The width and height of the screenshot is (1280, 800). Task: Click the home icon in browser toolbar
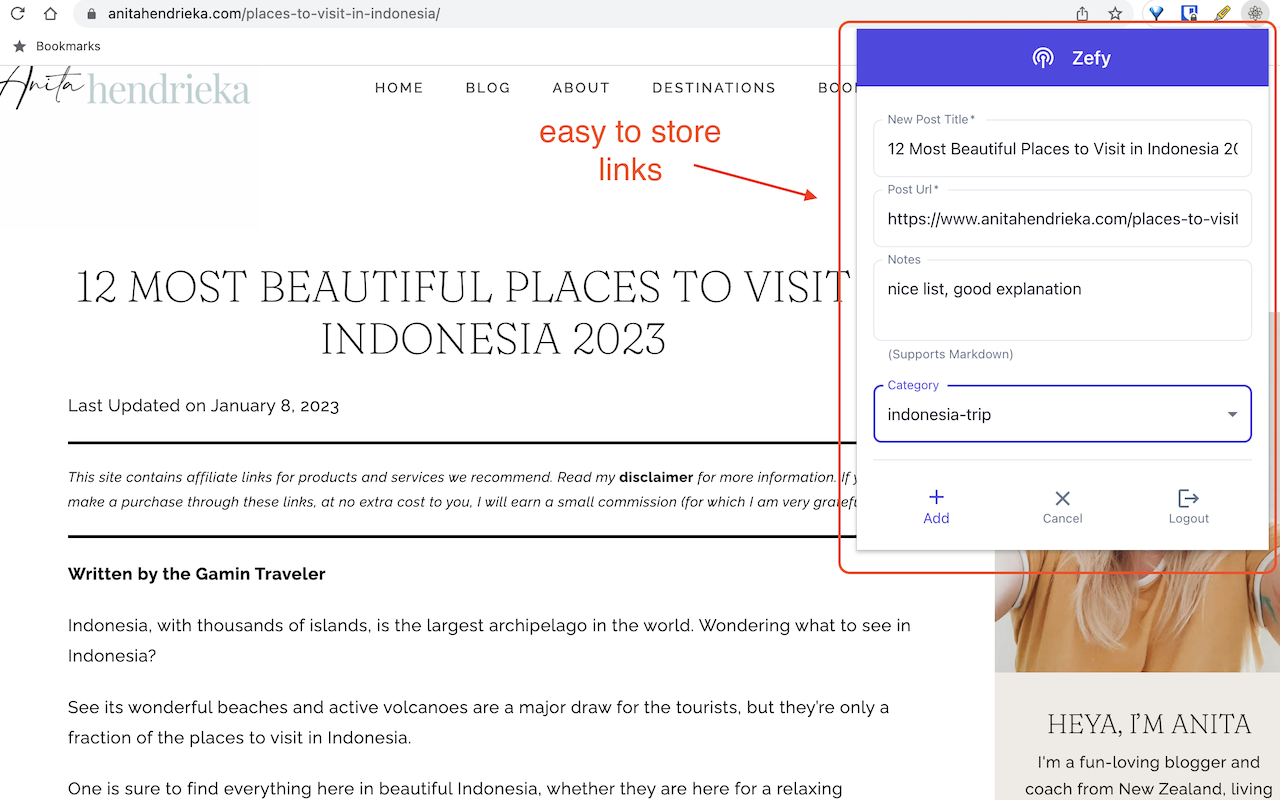[50, 14]
